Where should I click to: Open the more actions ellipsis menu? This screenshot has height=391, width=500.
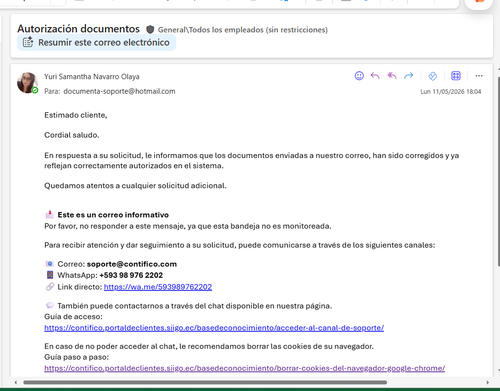479,76
